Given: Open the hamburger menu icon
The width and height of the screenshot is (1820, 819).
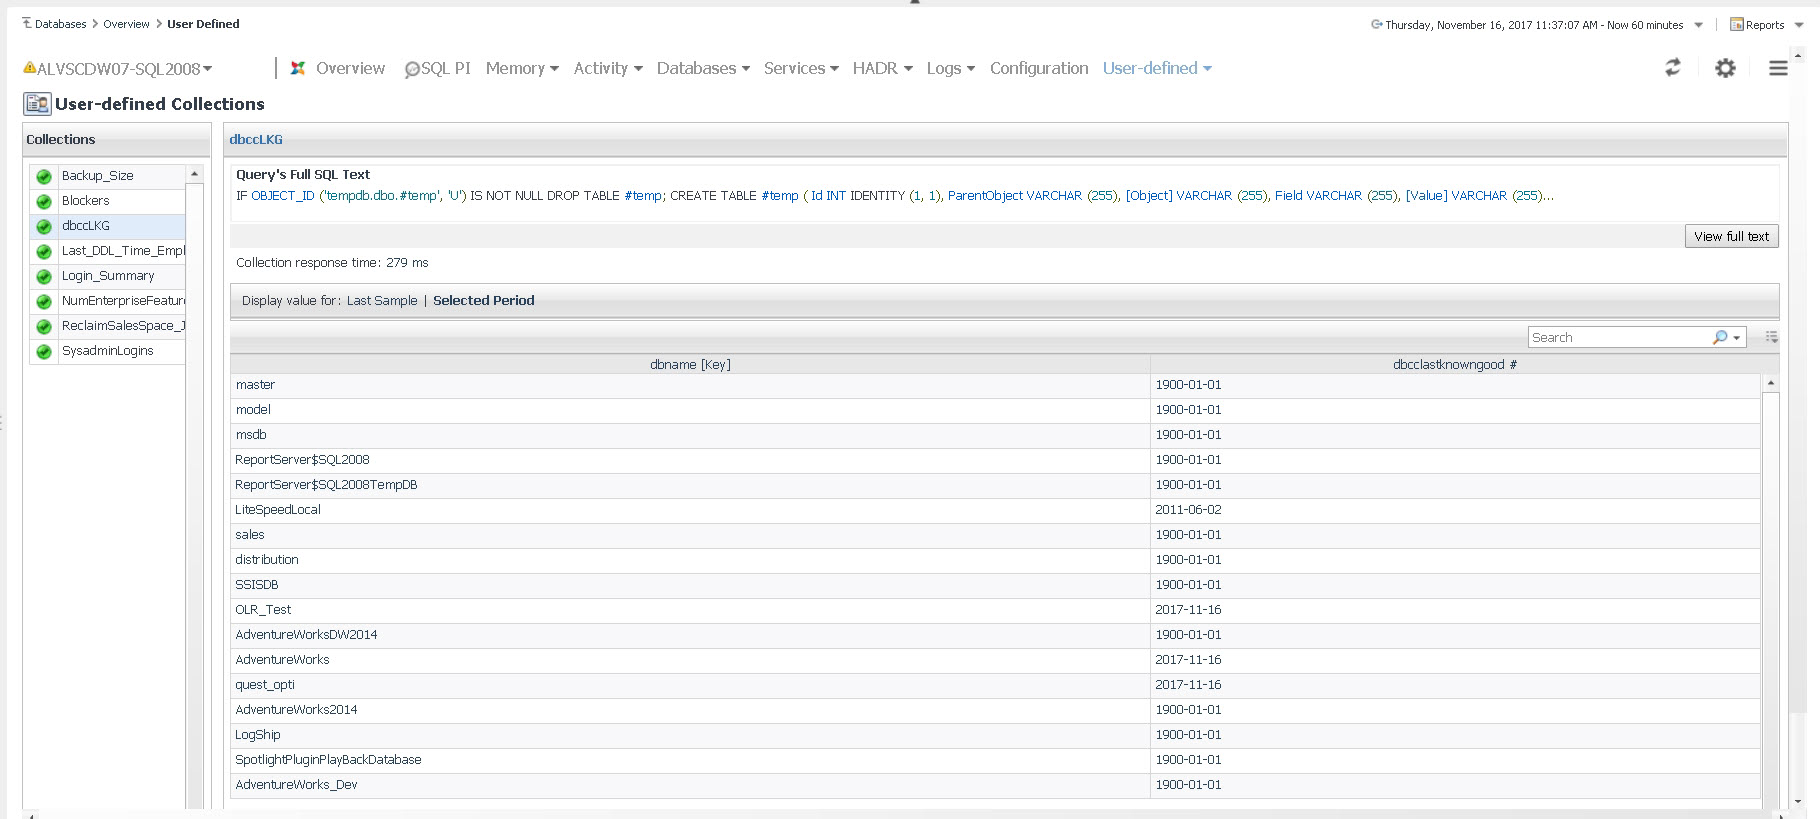Looking at the screenshot, I should [x=1778, y=68].
